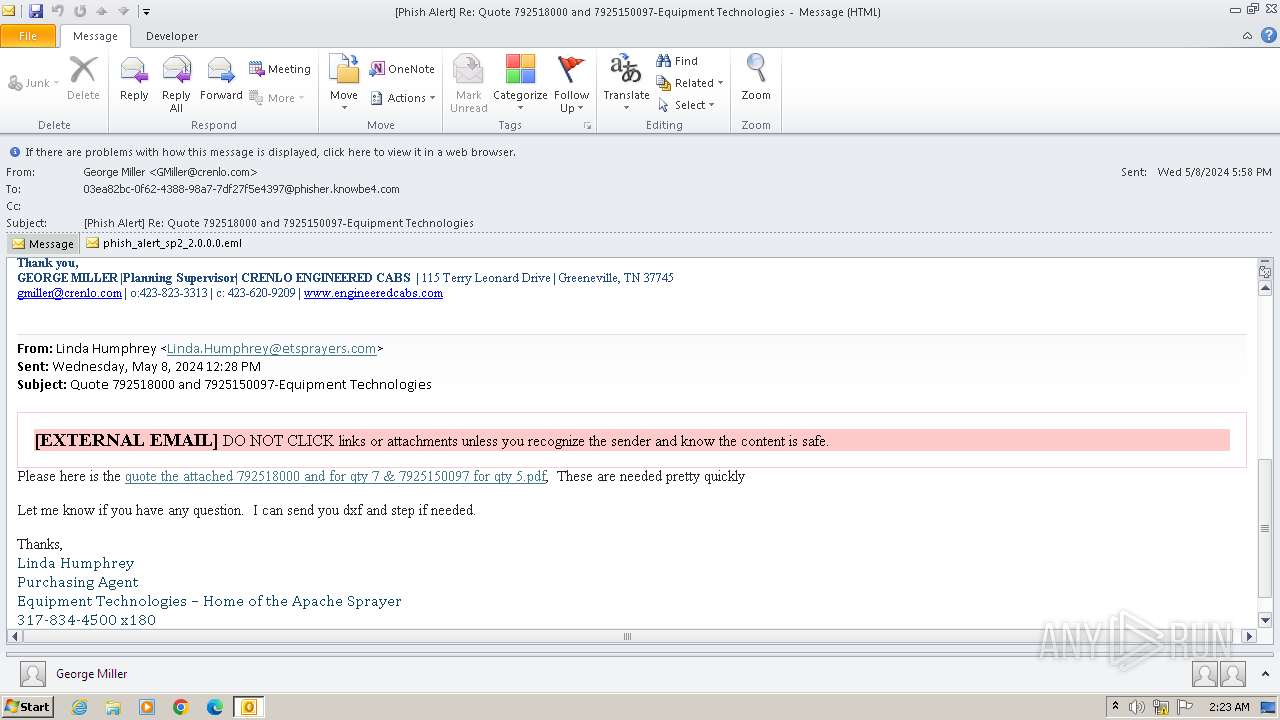Open the File backstage tab

28,36
